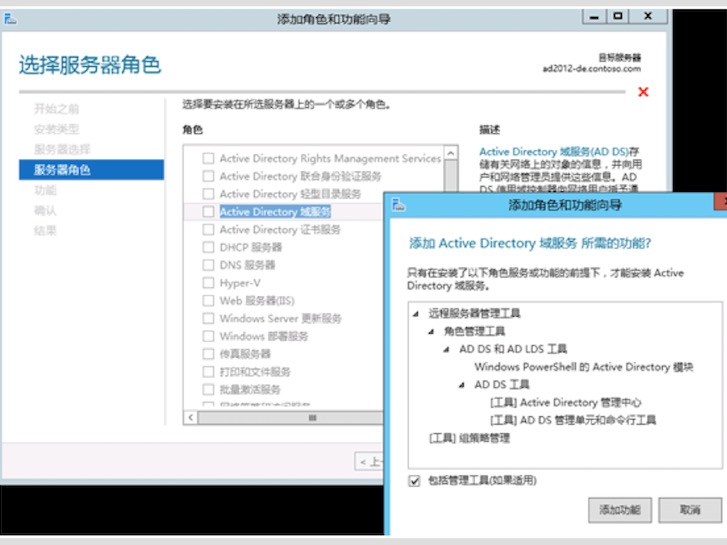This screenshot has height=545, width=727.
Task: Open the Active Directory 域服务(AD DS) description link
Action: [554, 152]
